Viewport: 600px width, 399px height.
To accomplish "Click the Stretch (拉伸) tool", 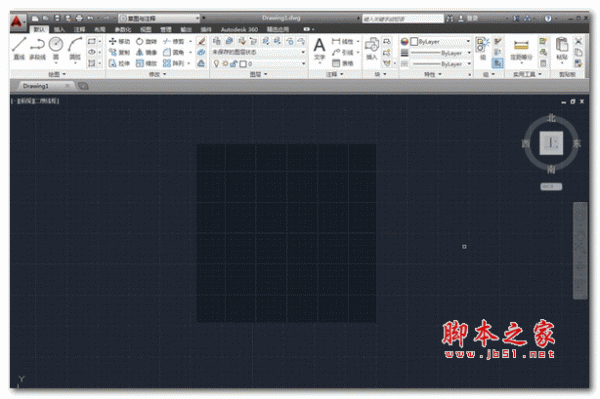I will [x=119, y=64].
